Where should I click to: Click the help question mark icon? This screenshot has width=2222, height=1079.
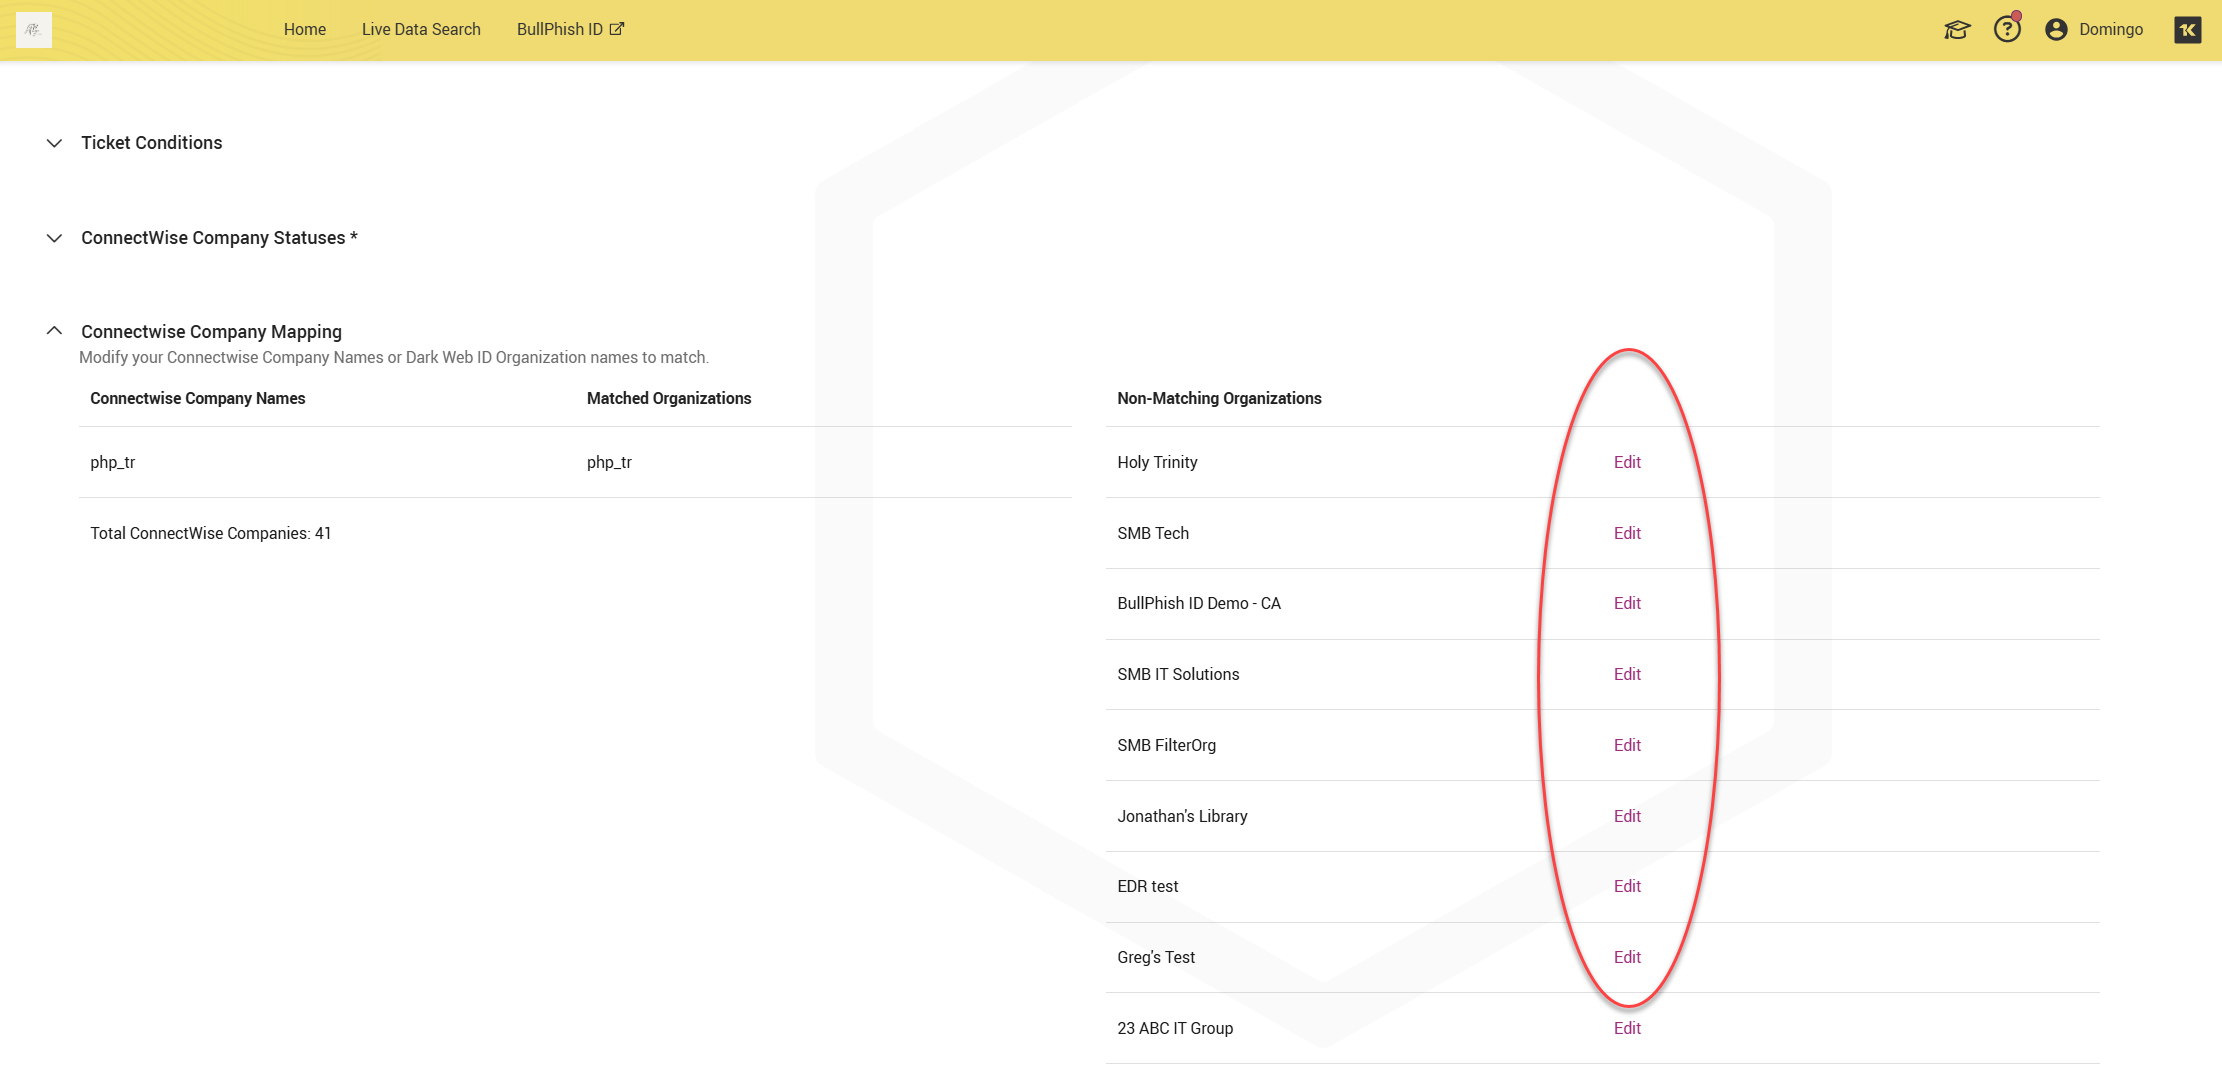point(2006,30)
